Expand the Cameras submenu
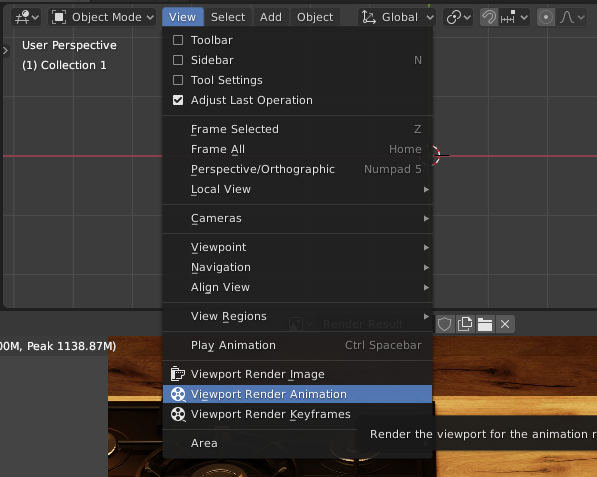This screenshot has width=597, height=477. (297, 219)
